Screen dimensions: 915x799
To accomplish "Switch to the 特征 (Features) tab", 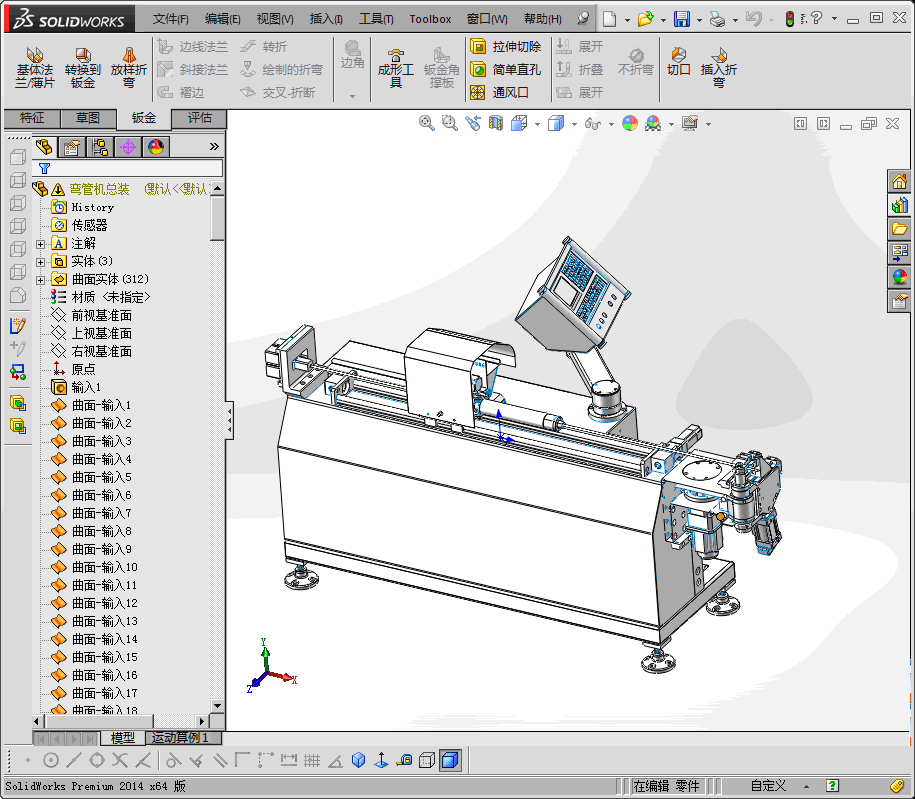I will click(32, 118).
